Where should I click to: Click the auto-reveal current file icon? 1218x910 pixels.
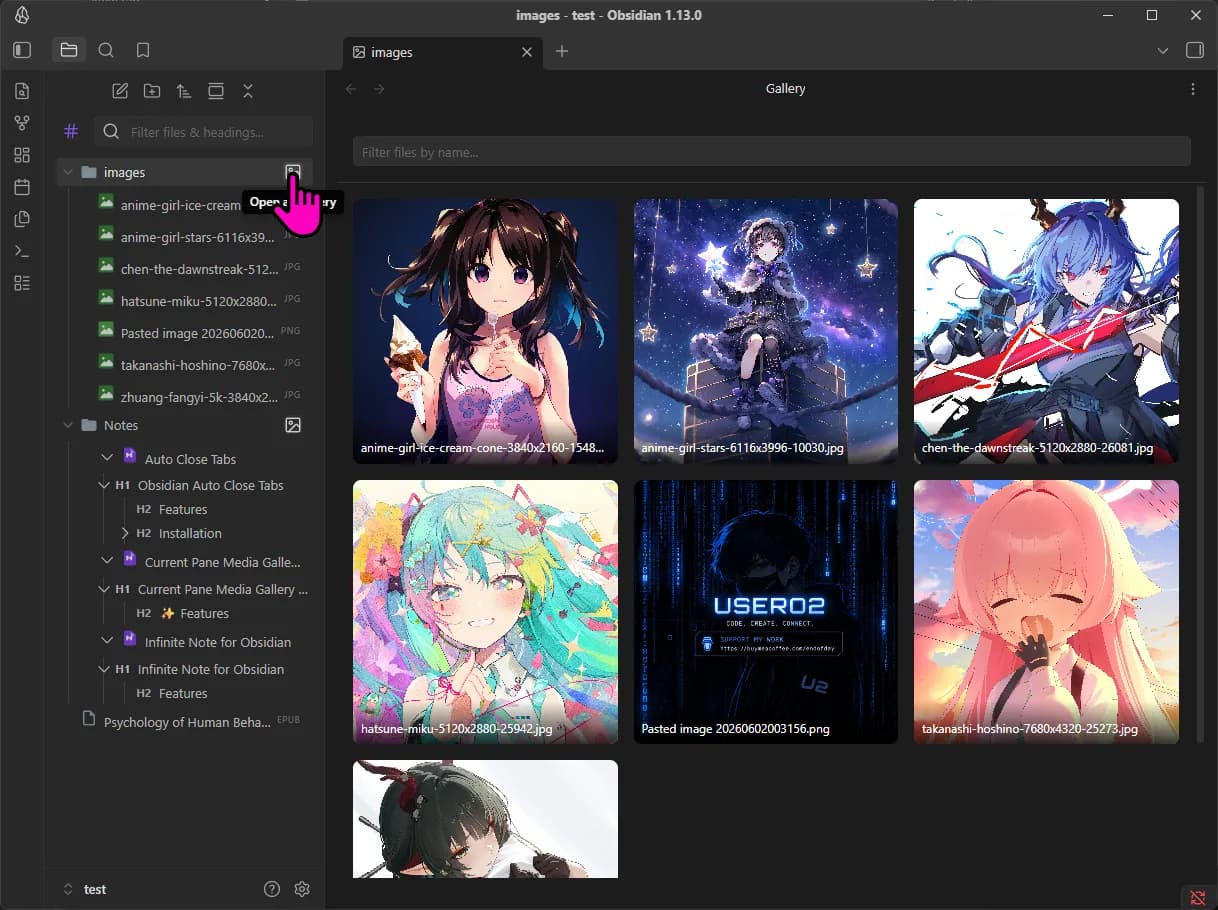click(216, 91)
